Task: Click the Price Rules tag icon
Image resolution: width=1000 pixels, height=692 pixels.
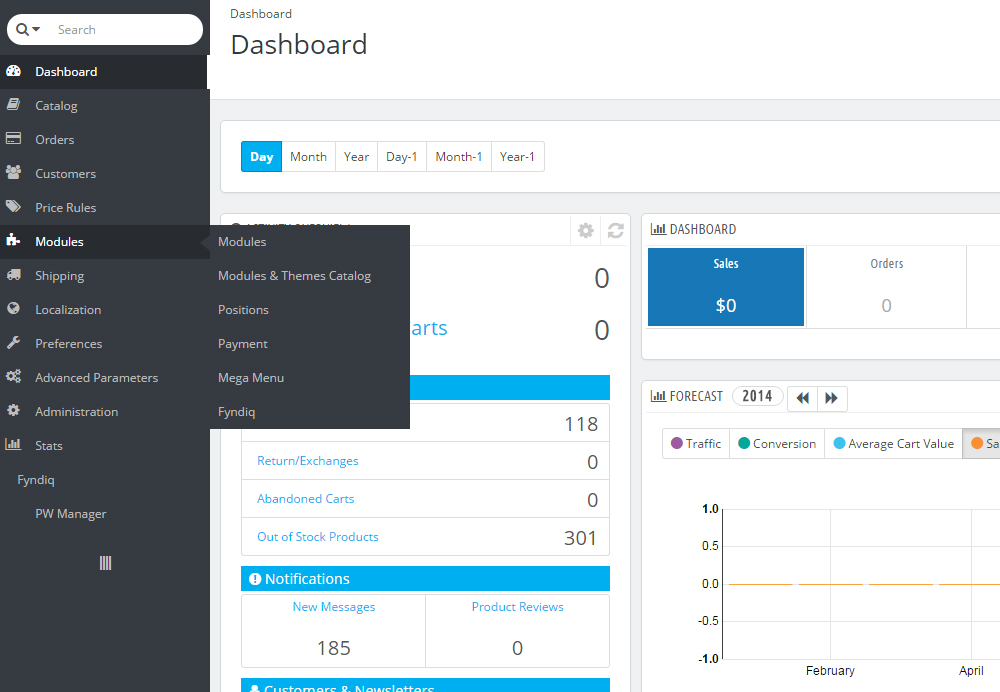Action: (x=13, y=208)
